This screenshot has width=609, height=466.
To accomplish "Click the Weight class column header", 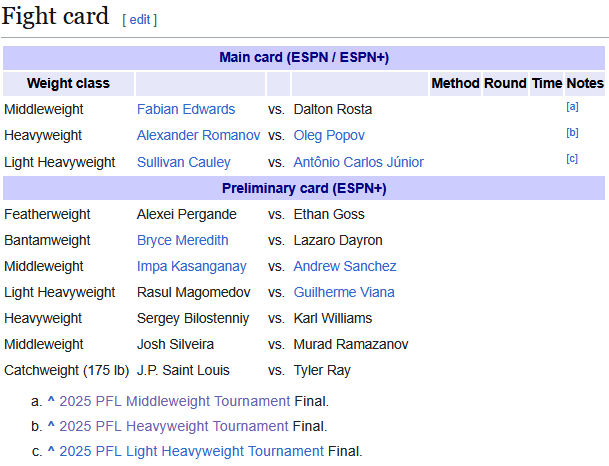I will coord(68,83).
